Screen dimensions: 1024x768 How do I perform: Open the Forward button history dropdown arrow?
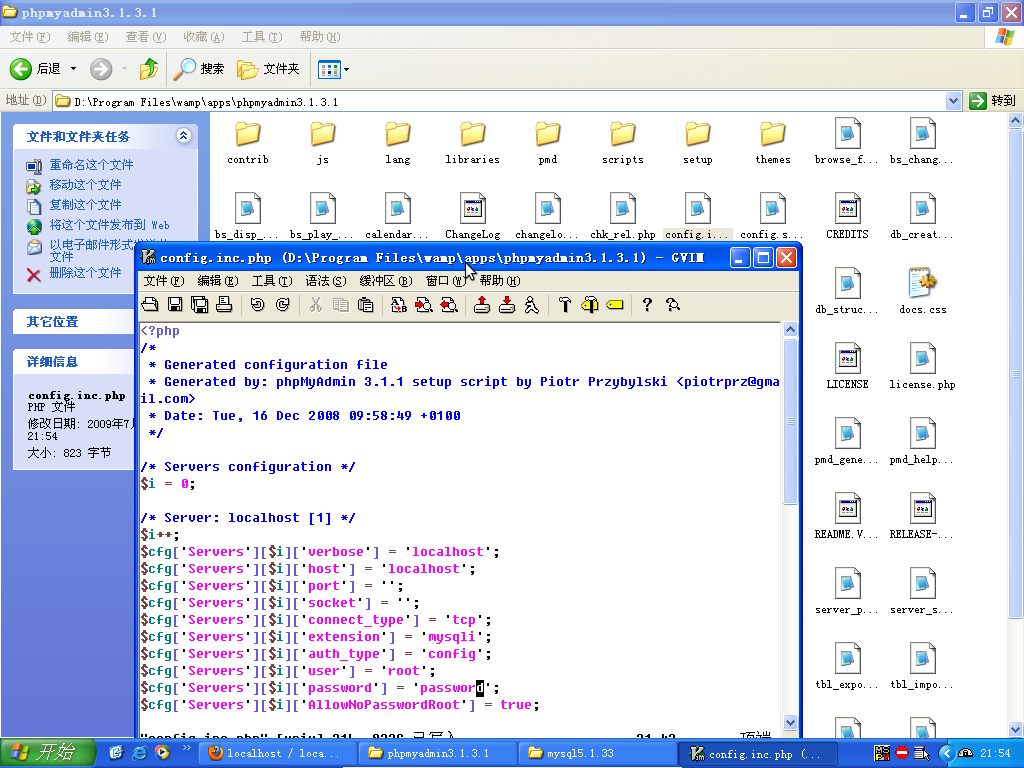[x=124, y=69]
